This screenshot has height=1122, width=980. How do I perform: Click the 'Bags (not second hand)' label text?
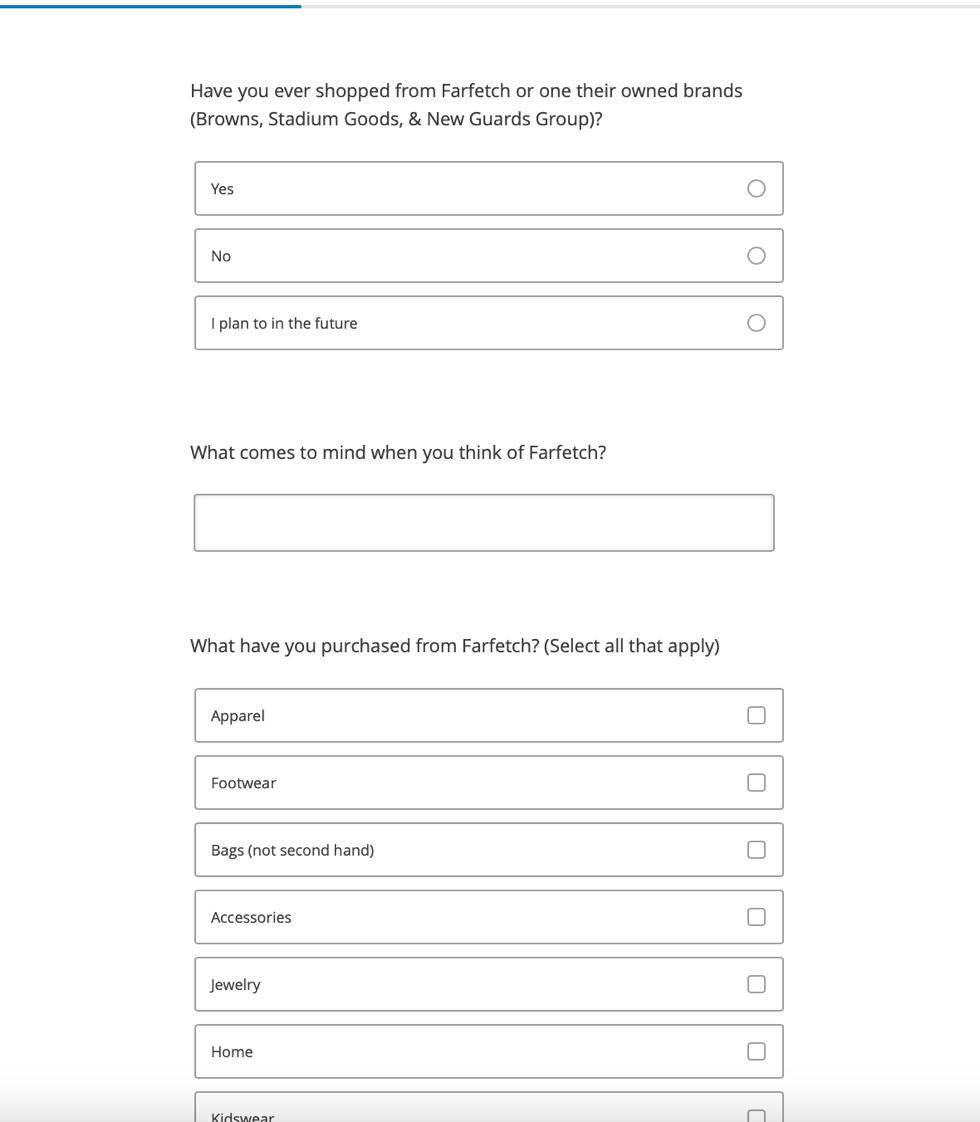point(292,851)
